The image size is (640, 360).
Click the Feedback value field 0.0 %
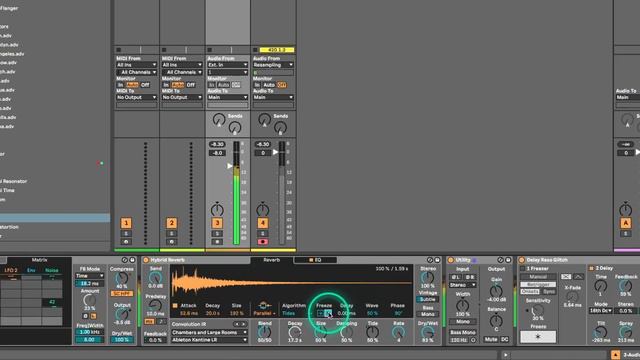click(x=155, y=340)
